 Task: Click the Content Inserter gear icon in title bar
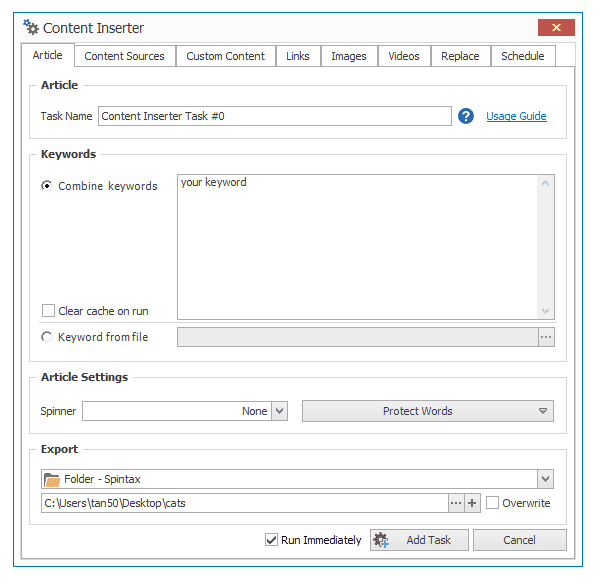coord(31,27)
